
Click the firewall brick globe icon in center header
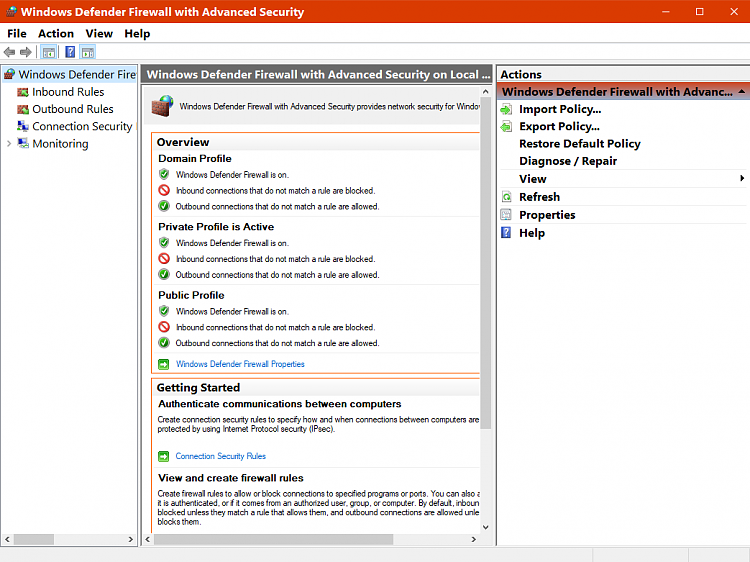click(162, 106)
